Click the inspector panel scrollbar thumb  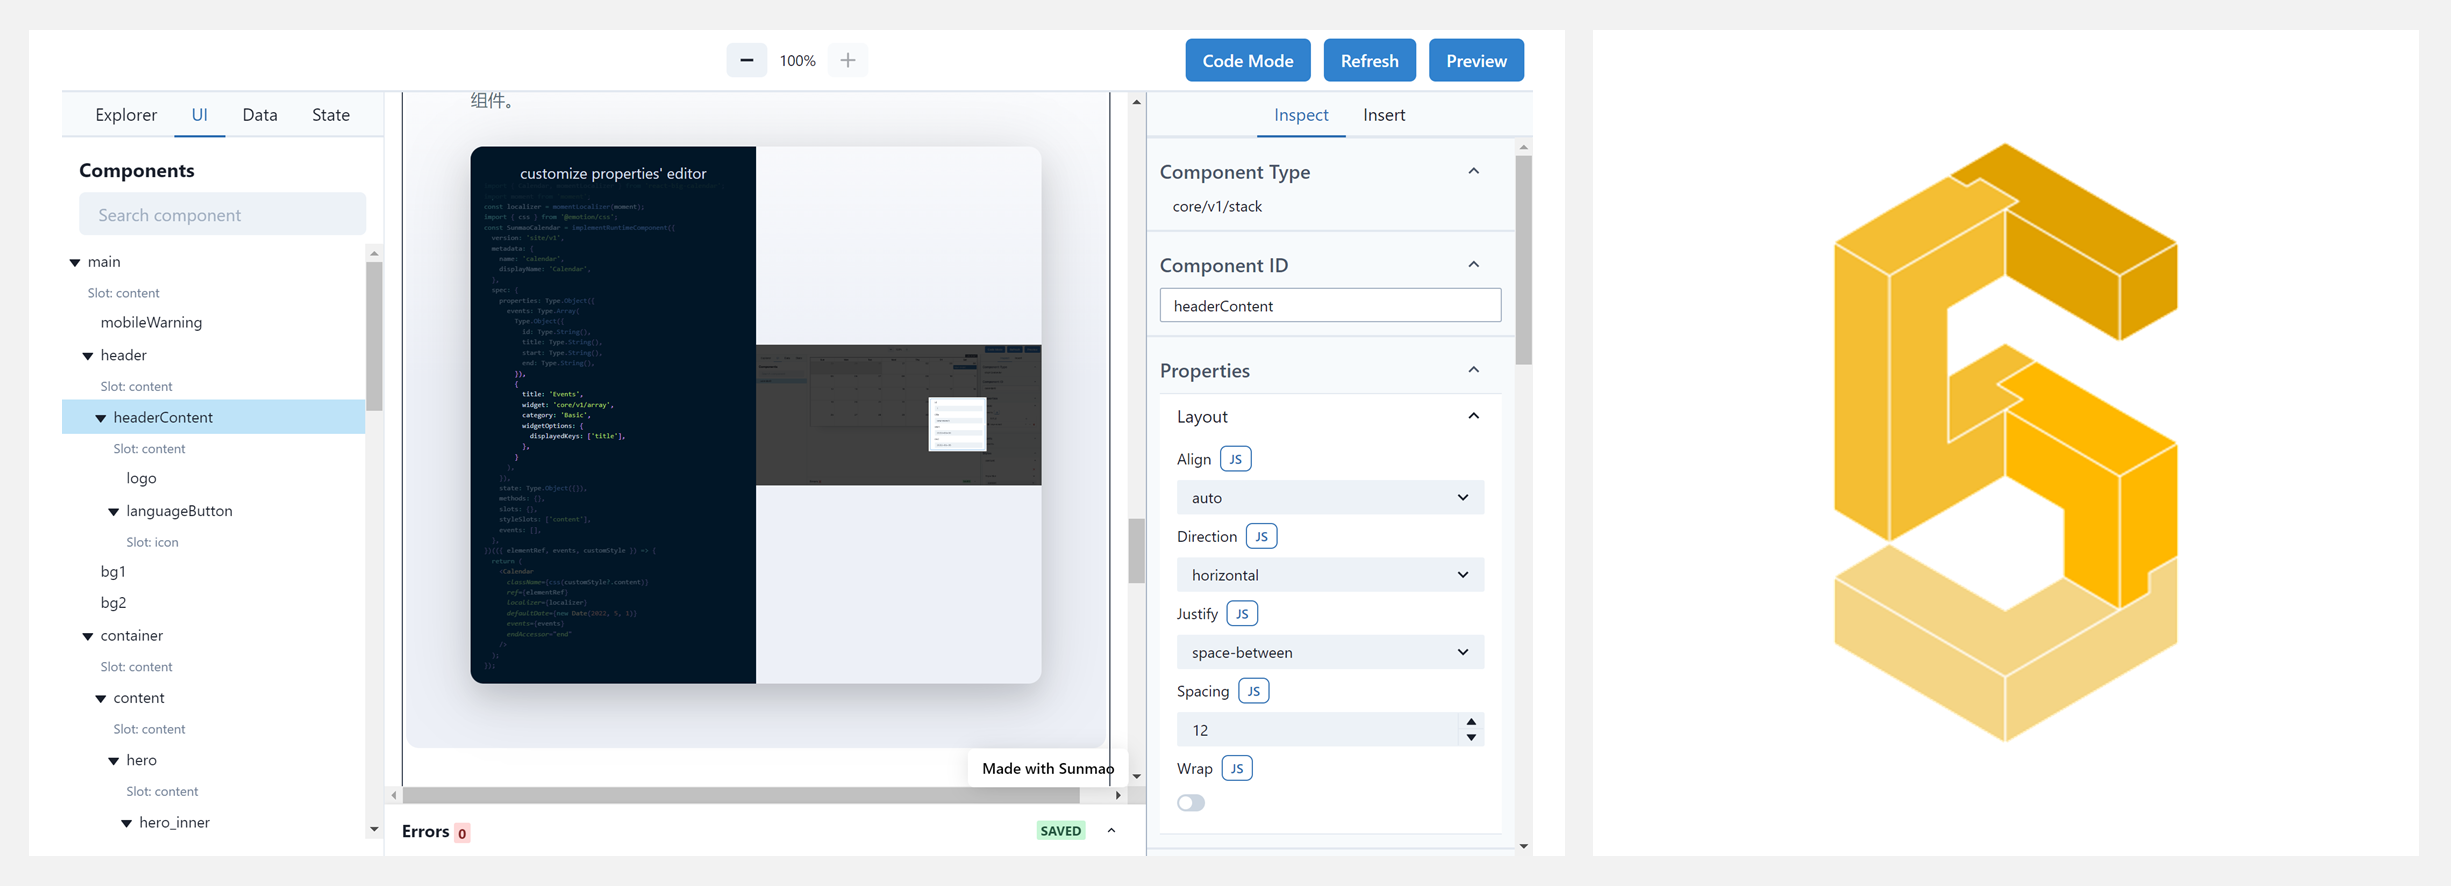tap(1523, 260)
